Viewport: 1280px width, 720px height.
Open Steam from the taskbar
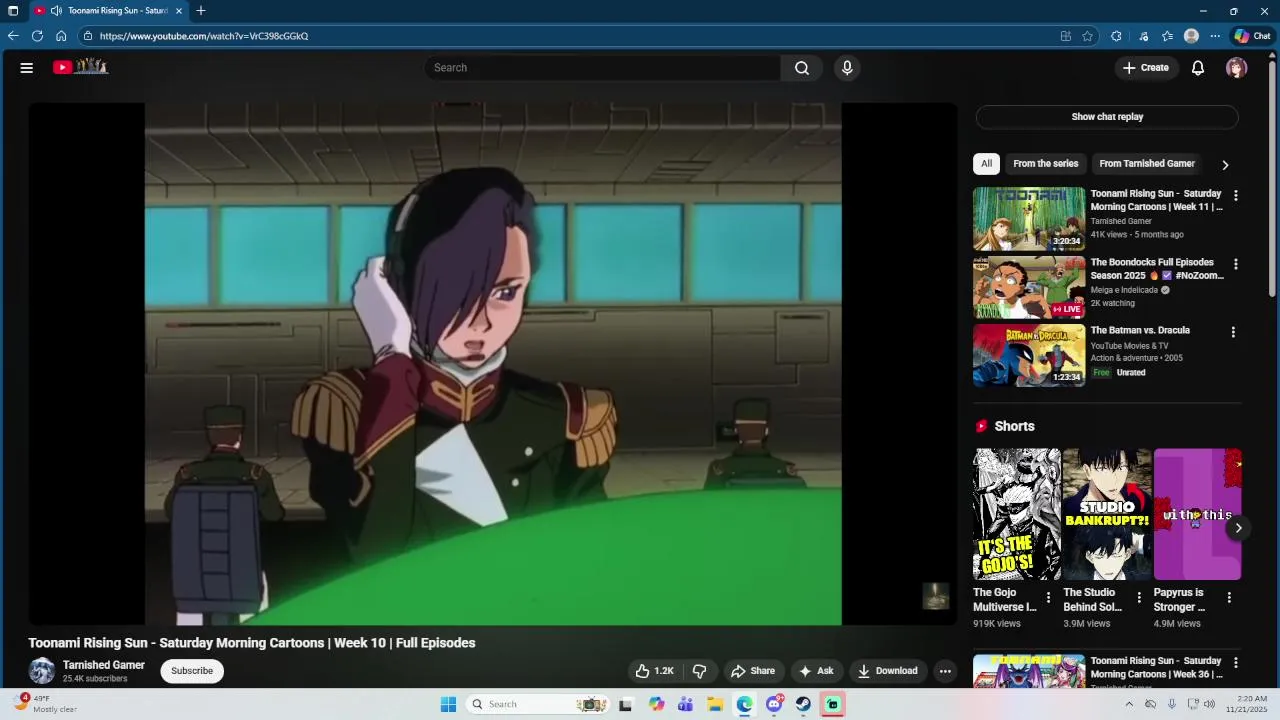pos(803,704)
